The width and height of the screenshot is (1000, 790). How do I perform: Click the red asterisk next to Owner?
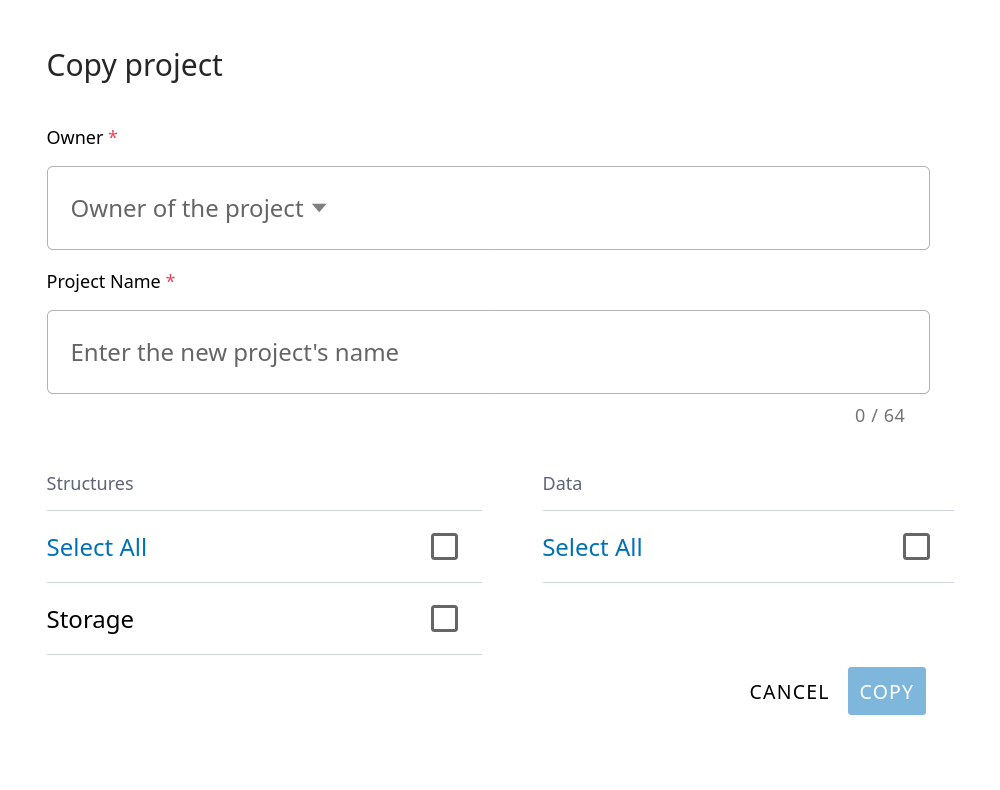click(x=113, y=136)
